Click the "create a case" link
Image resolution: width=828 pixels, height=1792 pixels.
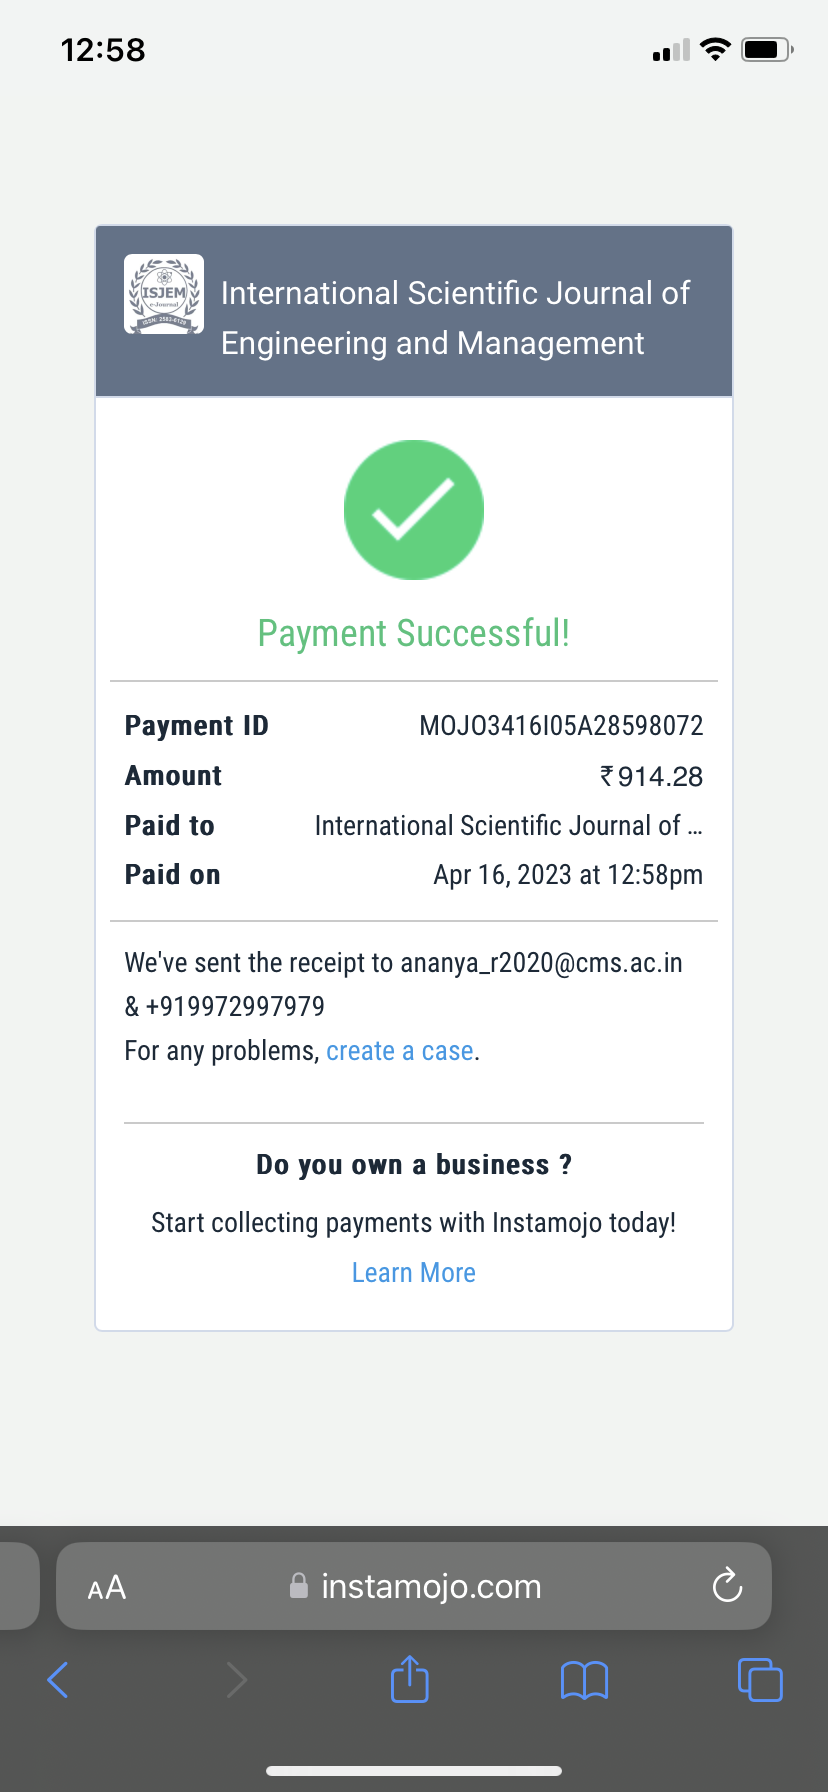pyautogui.click(x=400, y=1051)
